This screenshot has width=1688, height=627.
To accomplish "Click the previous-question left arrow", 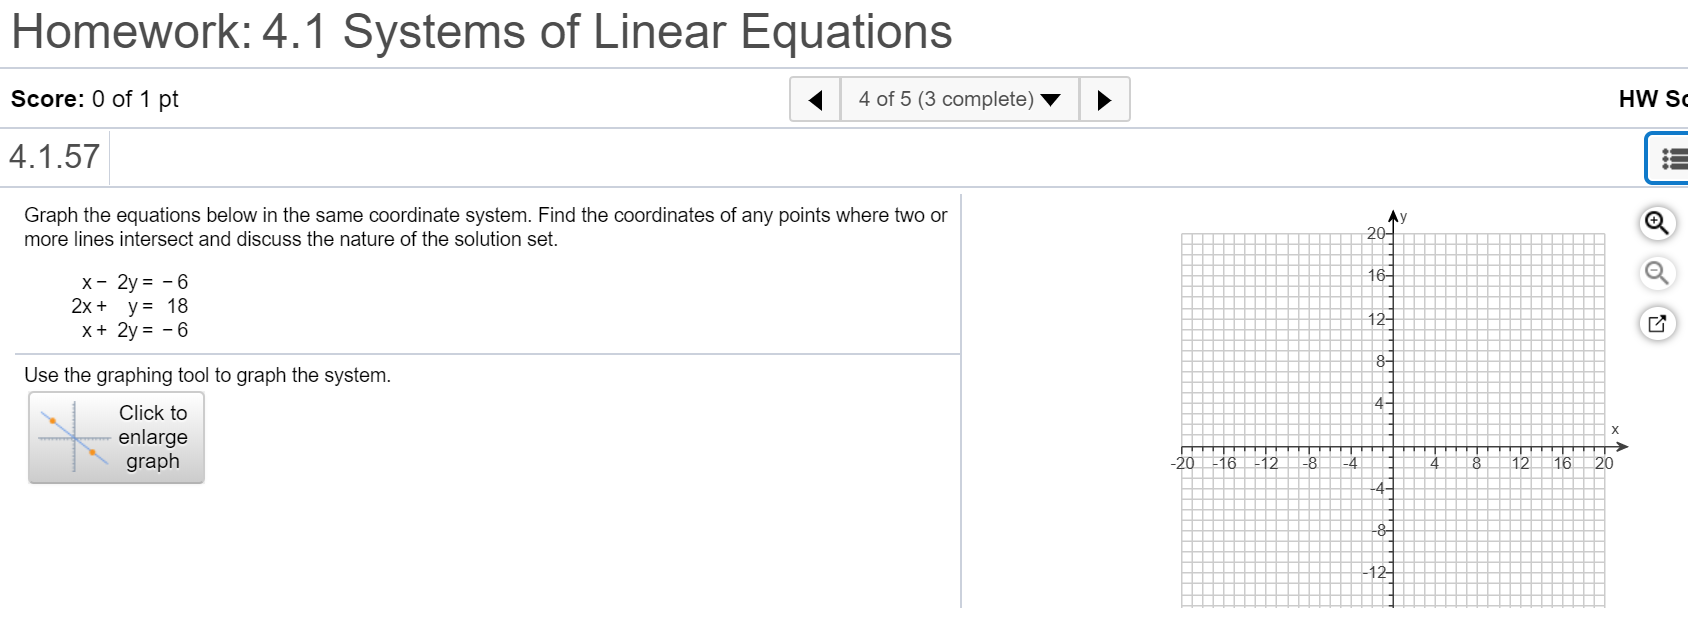I will tap(816, 99).
